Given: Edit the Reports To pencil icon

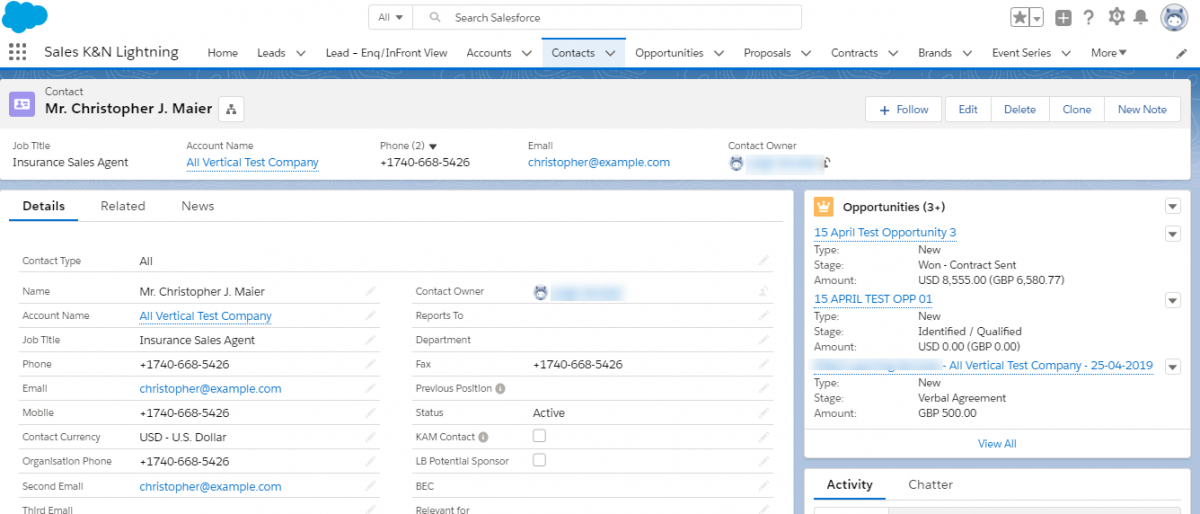Looking at the screenshot, I should (x=763, y=315).
